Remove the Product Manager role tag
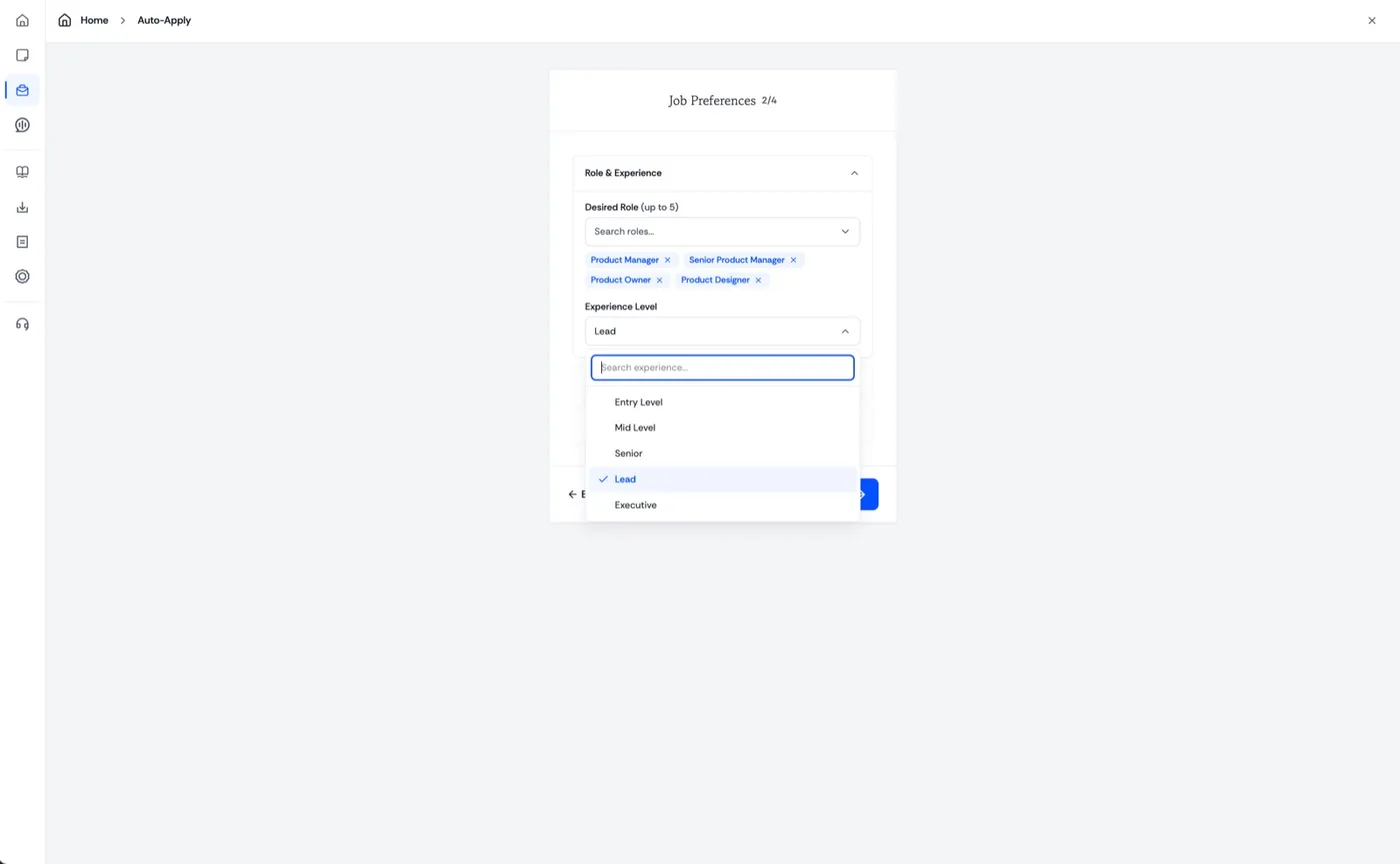The width and height of the screenshot is (1400, 864). [667, 260]
